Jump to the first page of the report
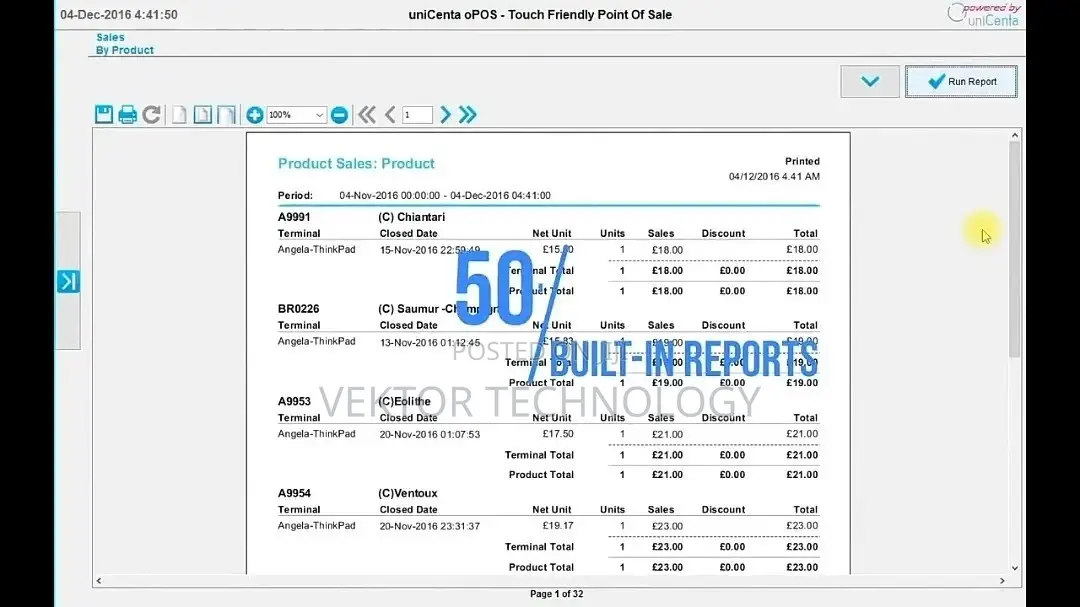Image resolution: width=1080 pixels, height=607 pixels. click(366, 114)
